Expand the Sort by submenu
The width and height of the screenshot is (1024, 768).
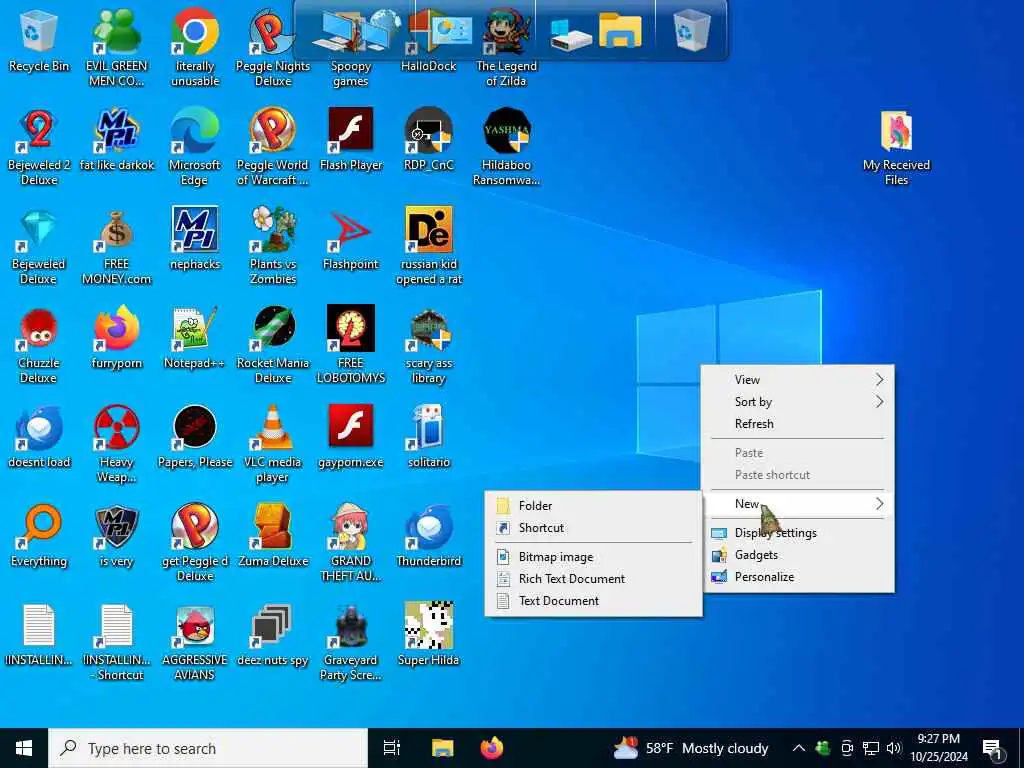click(797, 402)
